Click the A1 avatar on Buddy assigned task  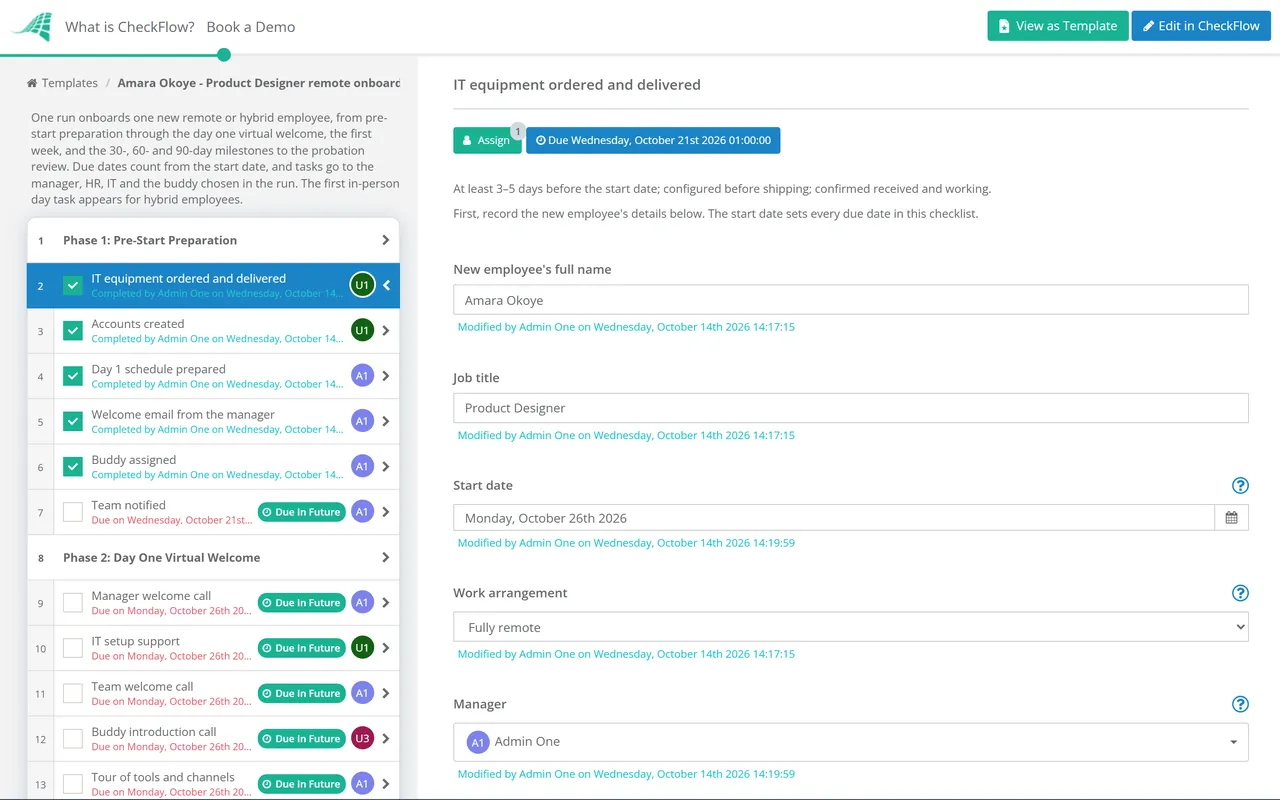(362, 466)
